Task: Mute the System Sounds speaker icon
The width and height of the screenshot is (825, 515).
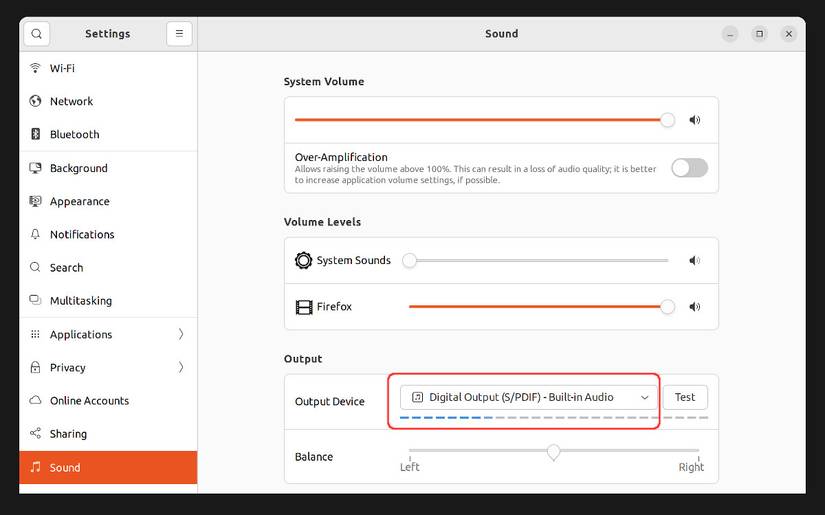Action: (695, 260)
